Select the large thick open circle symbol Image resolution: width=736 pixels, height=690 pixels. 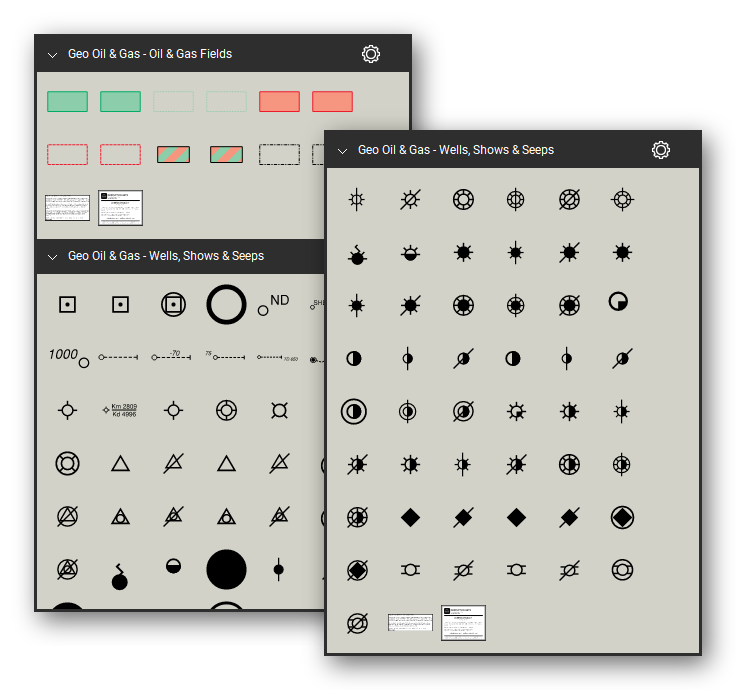click(226, 305)
